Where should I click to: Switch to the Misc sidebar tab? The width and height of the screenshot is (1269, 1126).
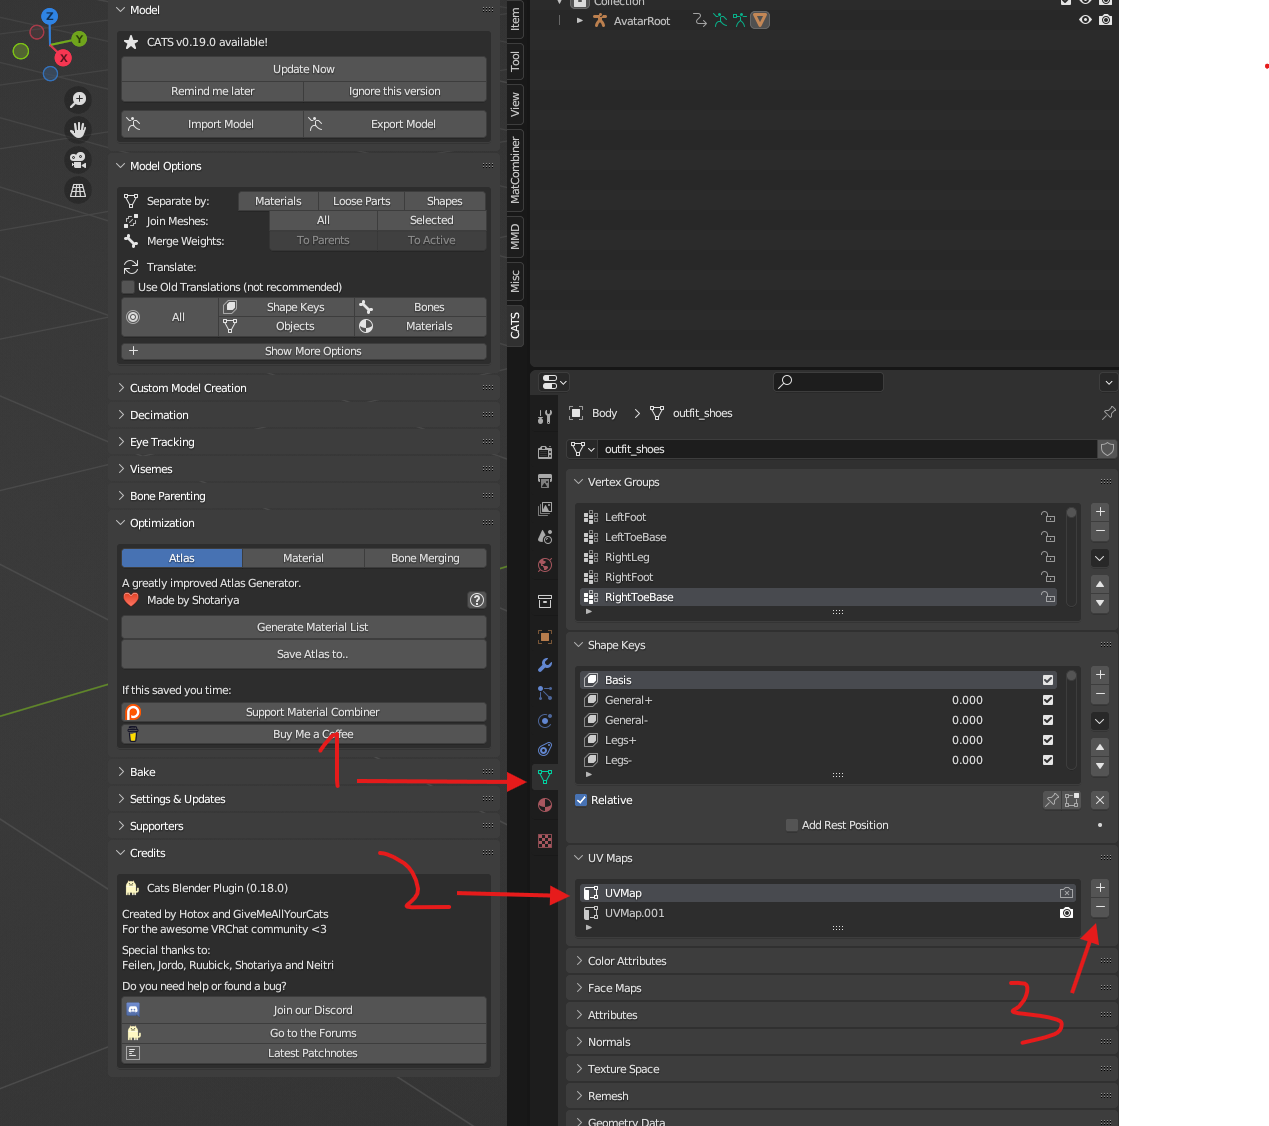[516, 282]
